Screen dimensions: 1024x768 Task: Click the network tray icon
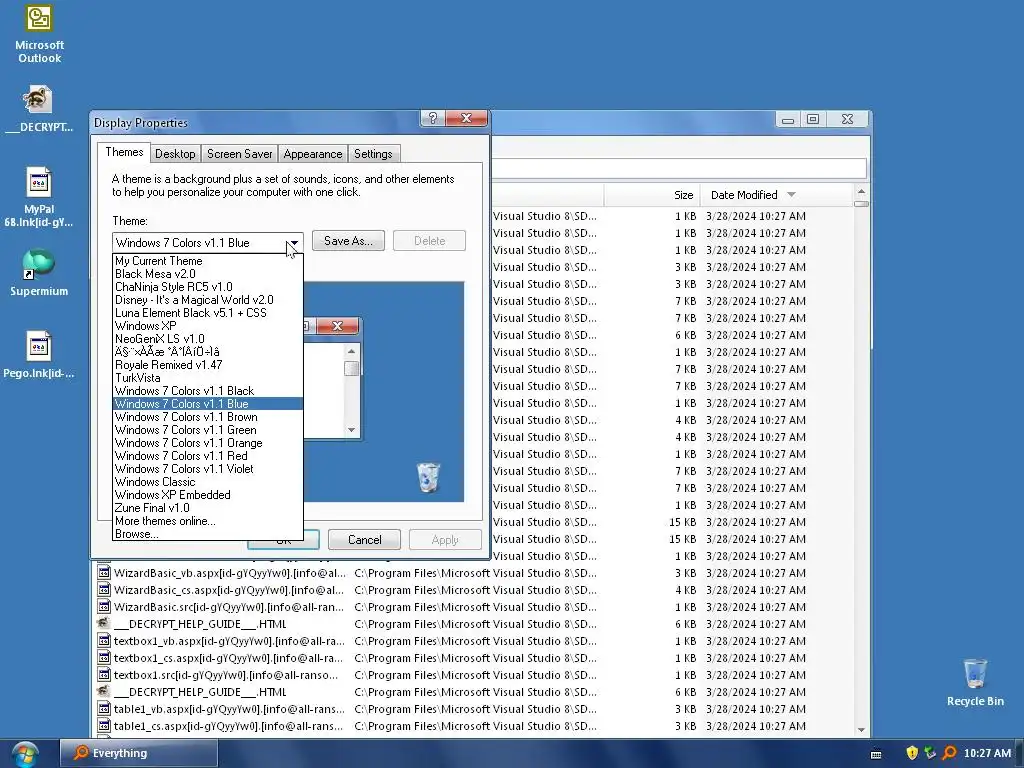point(930,753)
